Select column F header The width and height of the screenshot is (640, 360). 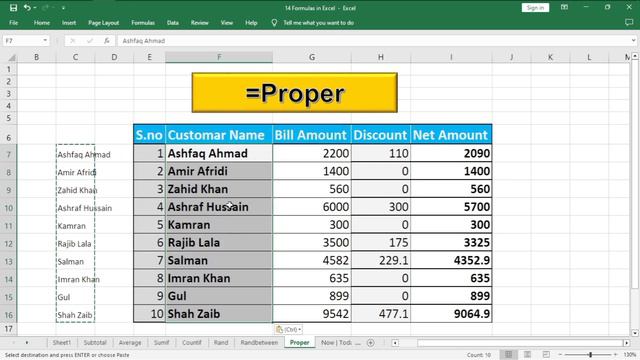pyautogui.click(x=219, y=57)
